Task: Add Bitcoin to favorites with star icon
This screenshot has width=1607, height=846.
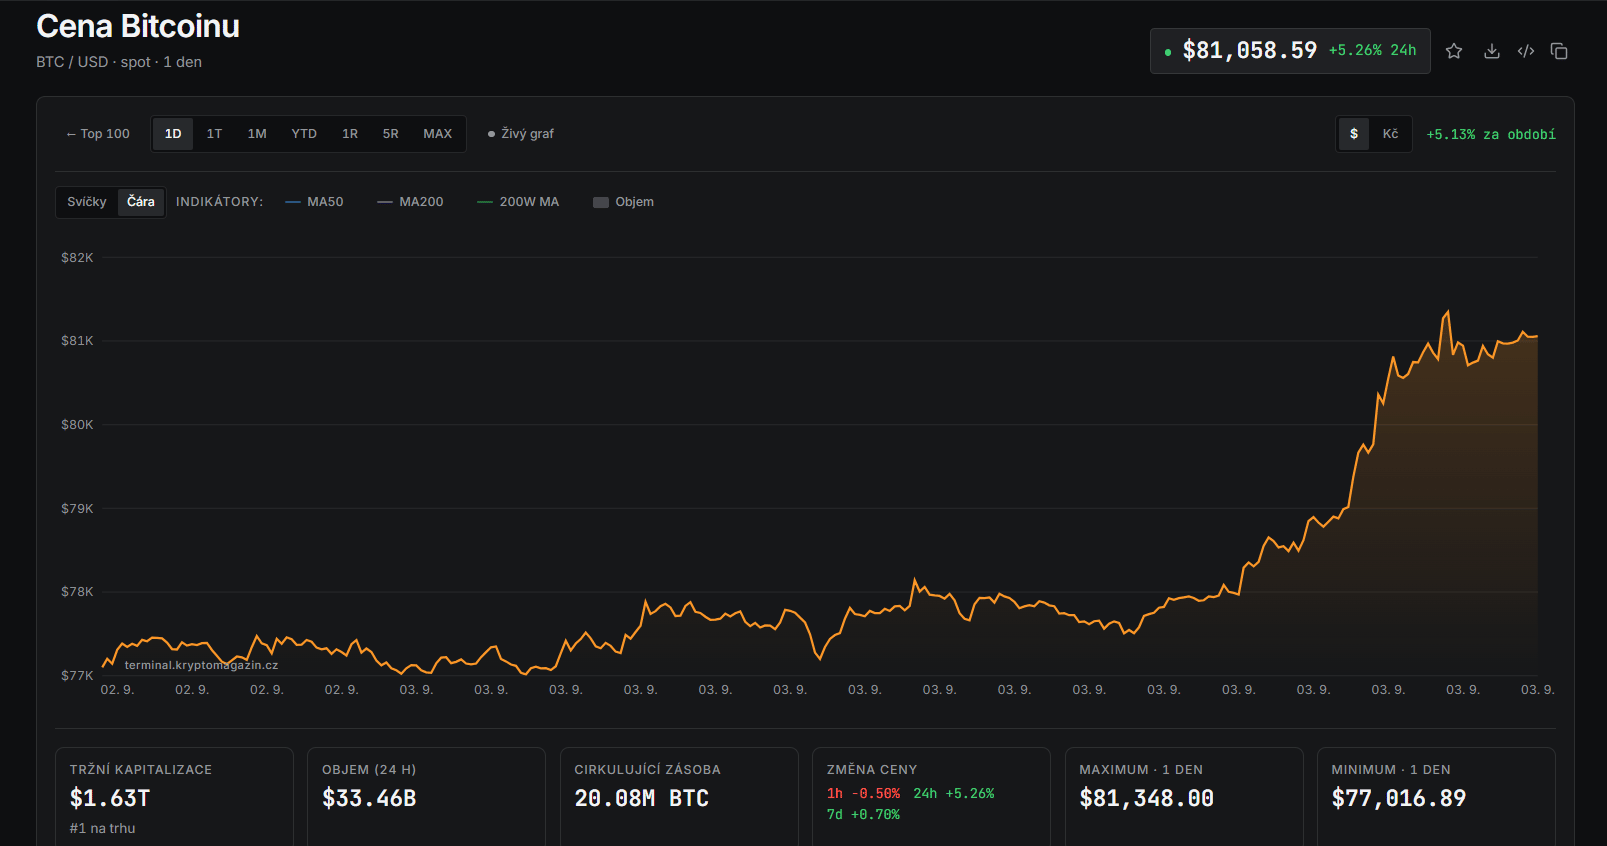Action: click(x=1454, y=51)
